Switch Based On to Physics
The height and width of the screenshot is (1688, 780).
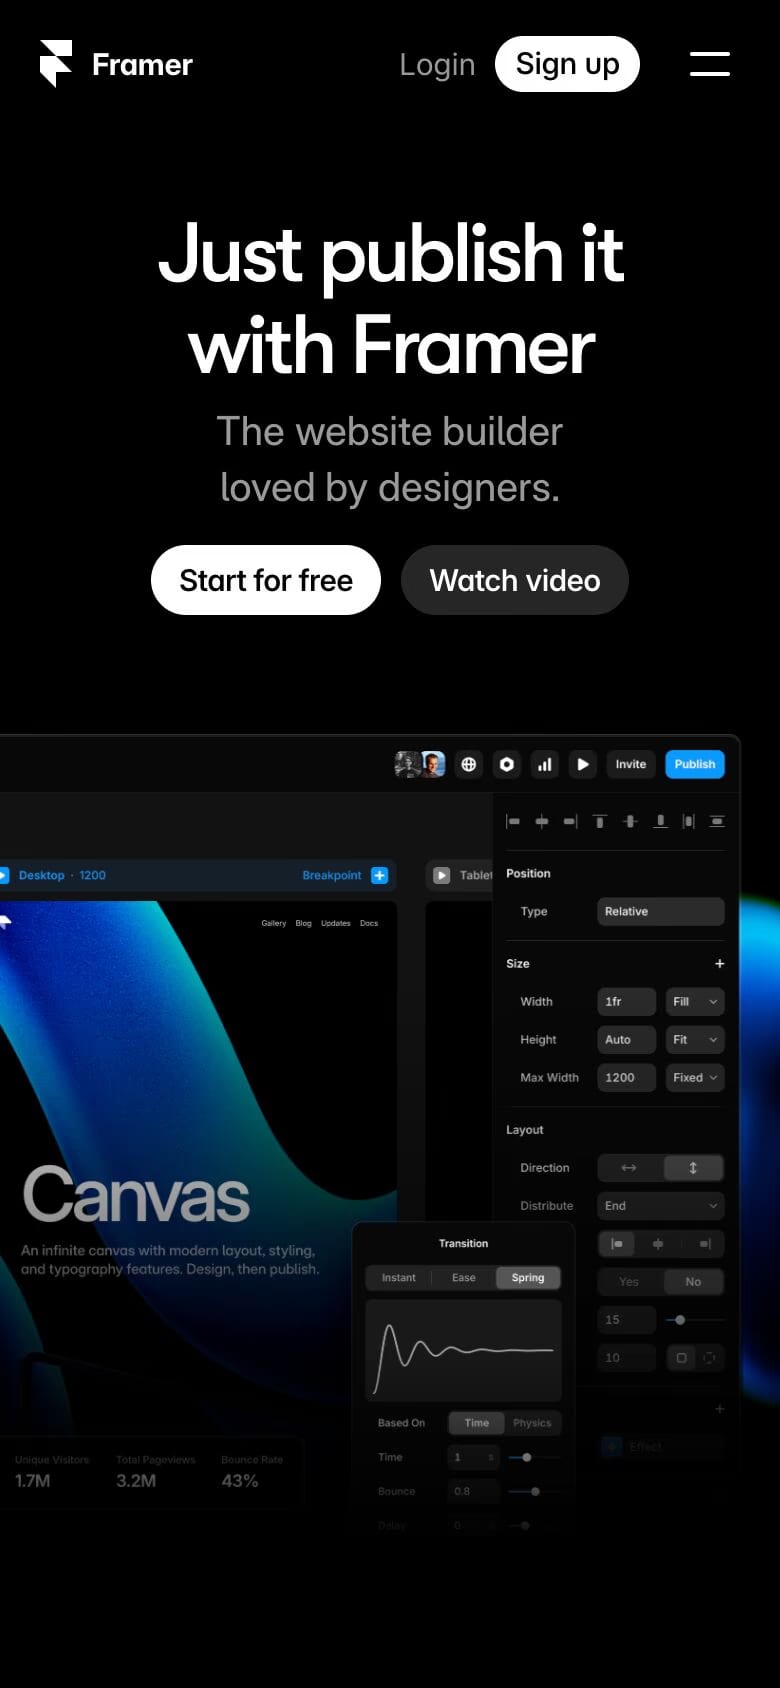[x=532, y=1423]
